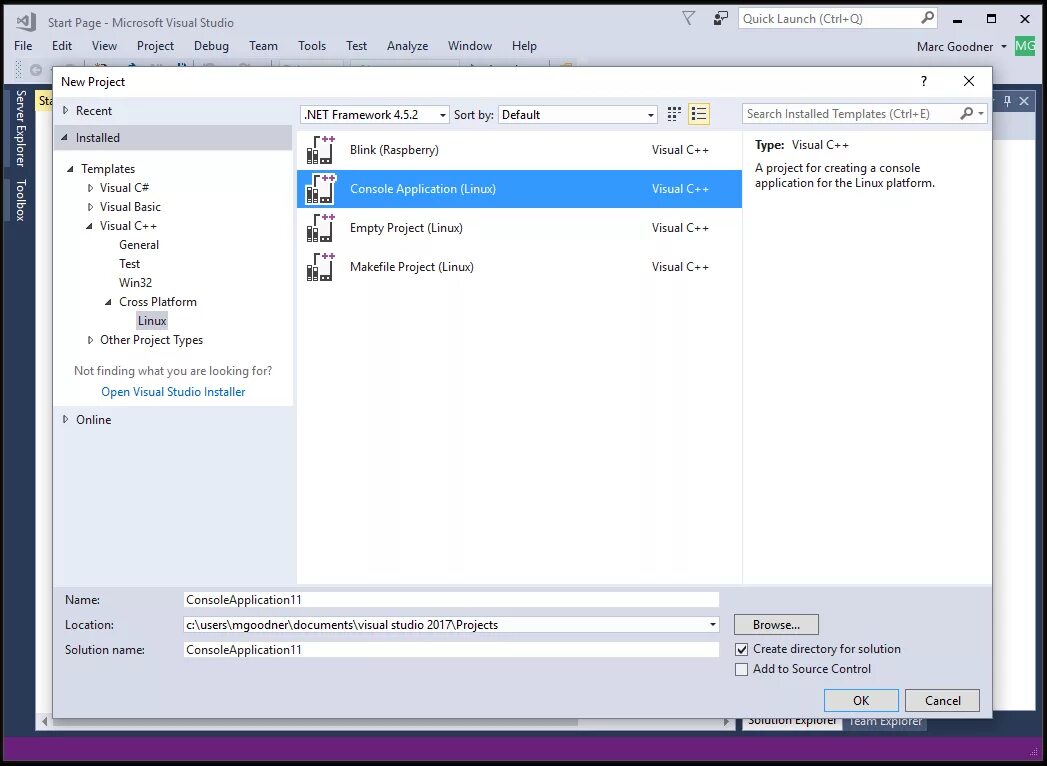Click the Visual Studio logo icon
1047x766 pixels.
tap(26, 21)
